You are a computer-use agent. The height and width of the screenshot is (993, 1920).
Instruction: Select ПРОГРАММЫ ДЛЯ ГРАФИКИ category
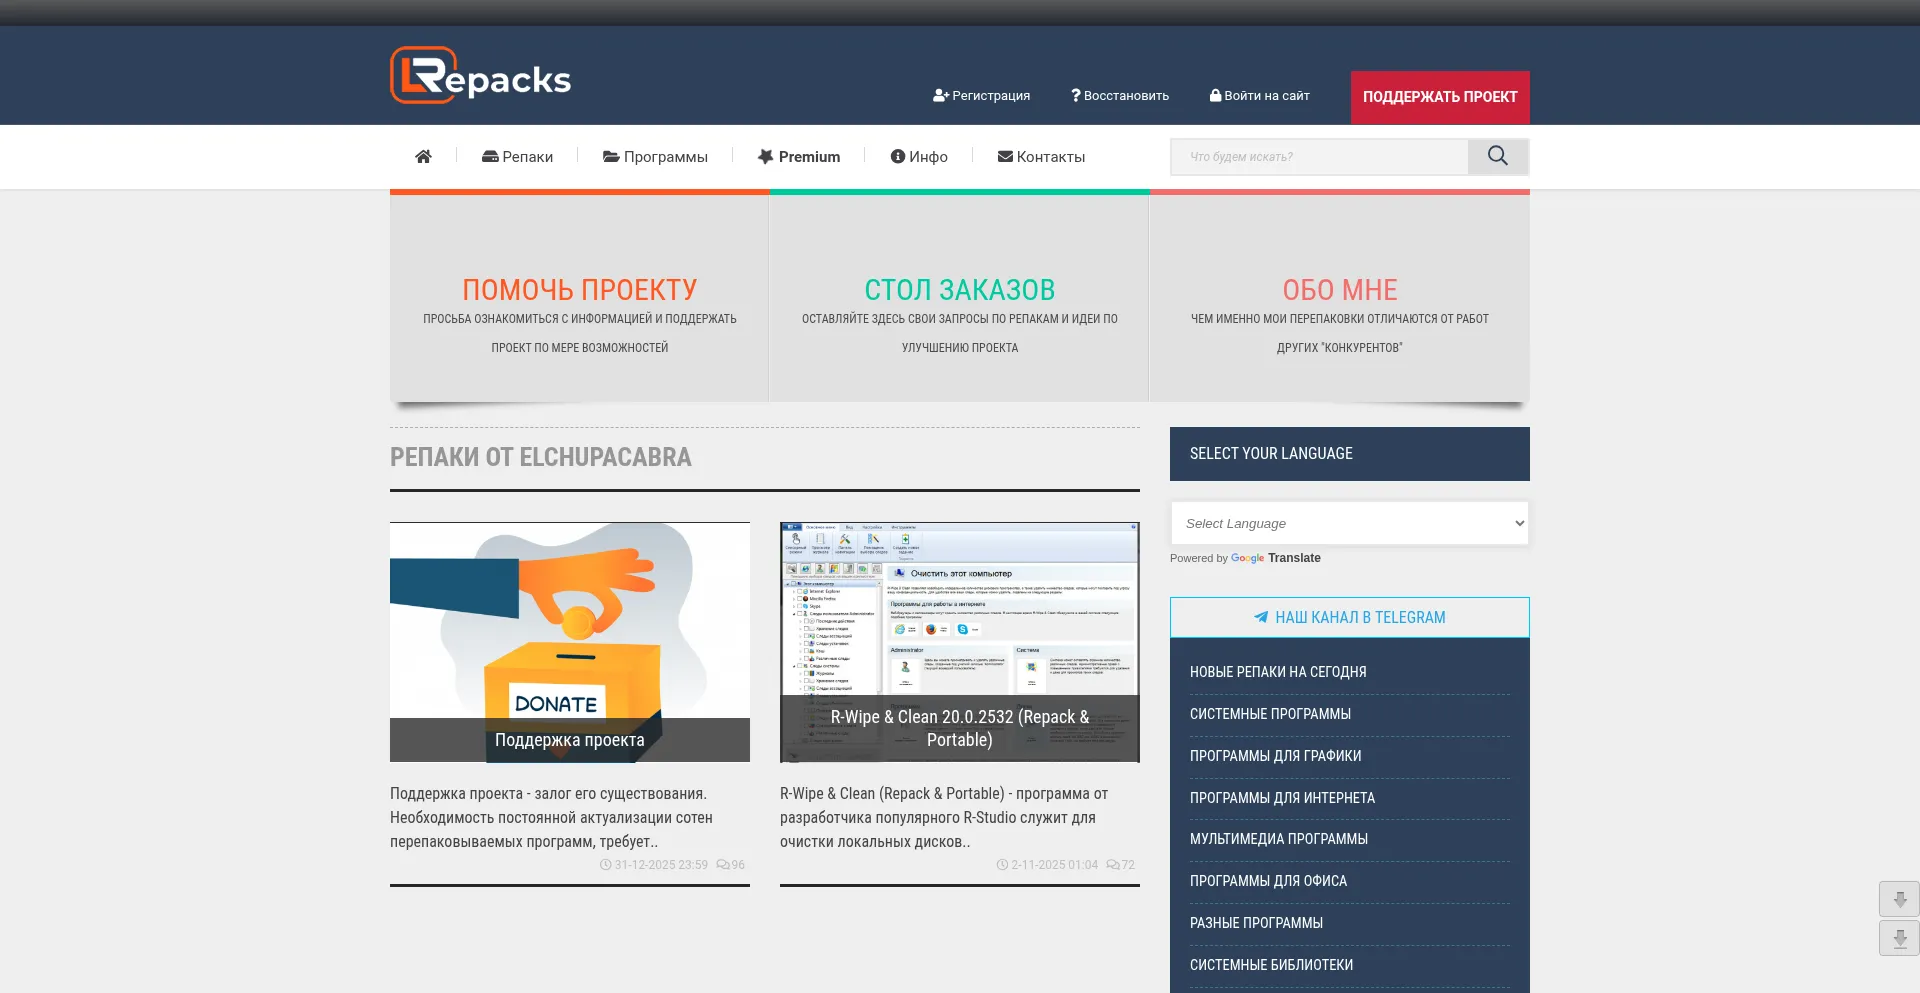coord(1276,756)
